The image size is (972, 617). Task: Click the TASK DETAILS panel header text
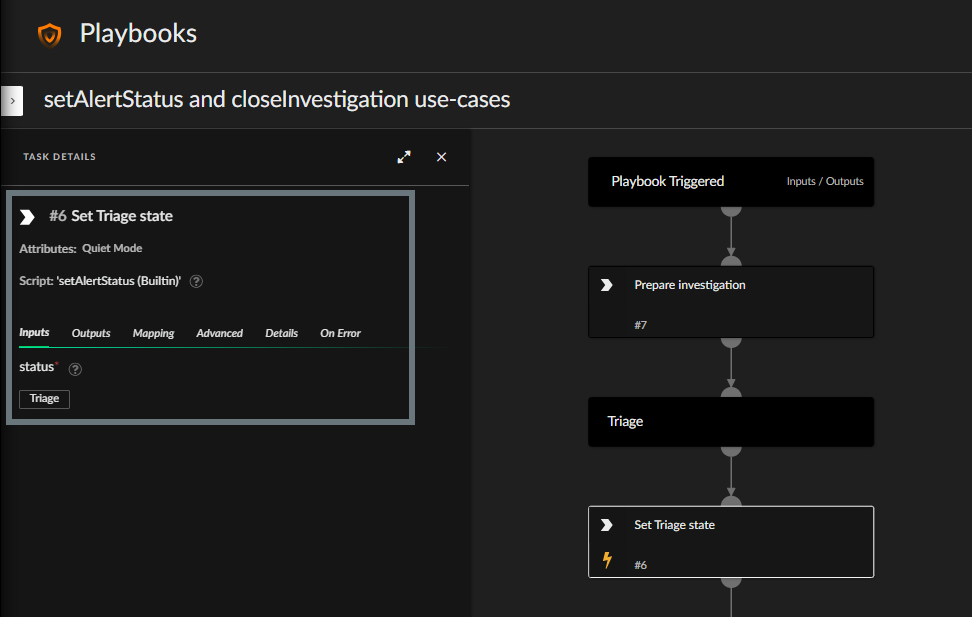[60, 157]
